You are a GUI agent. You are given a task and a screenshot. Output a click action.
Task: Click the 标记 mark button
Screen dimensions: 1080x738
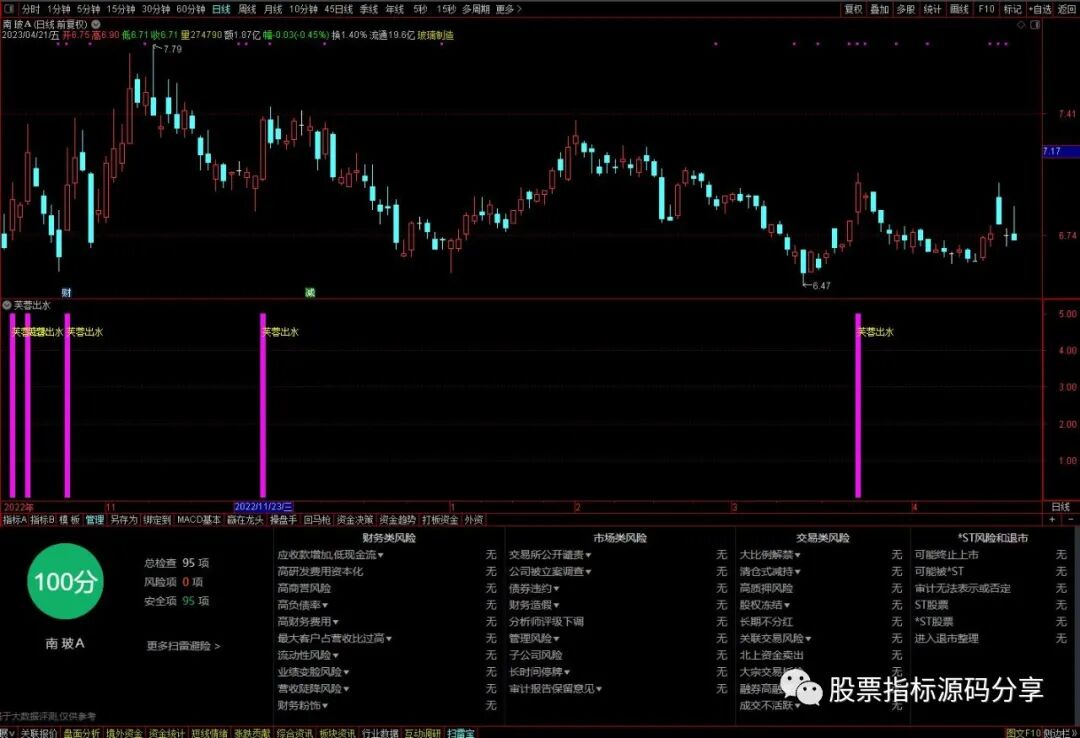[1012, 9]
